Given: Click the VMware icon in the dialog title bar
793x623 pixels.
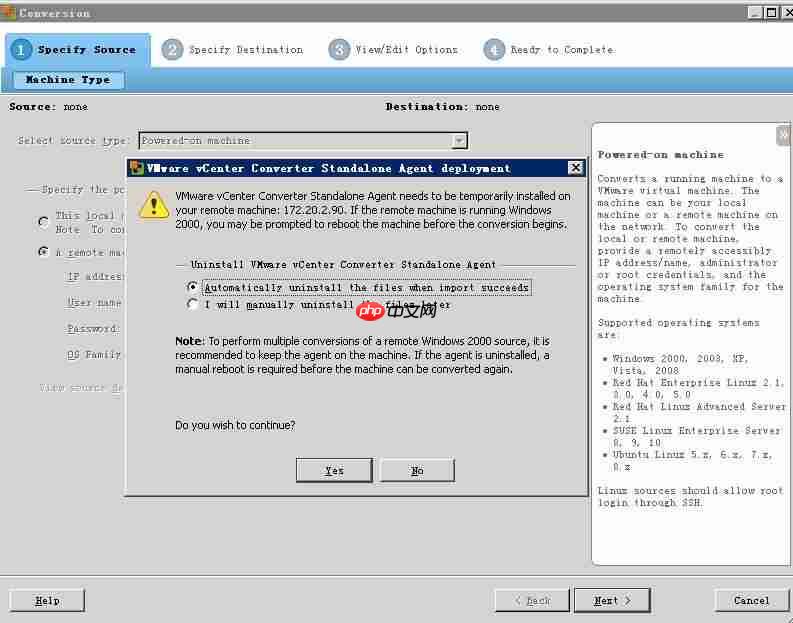Looking at the screenshot, I should tap(137, 168).
